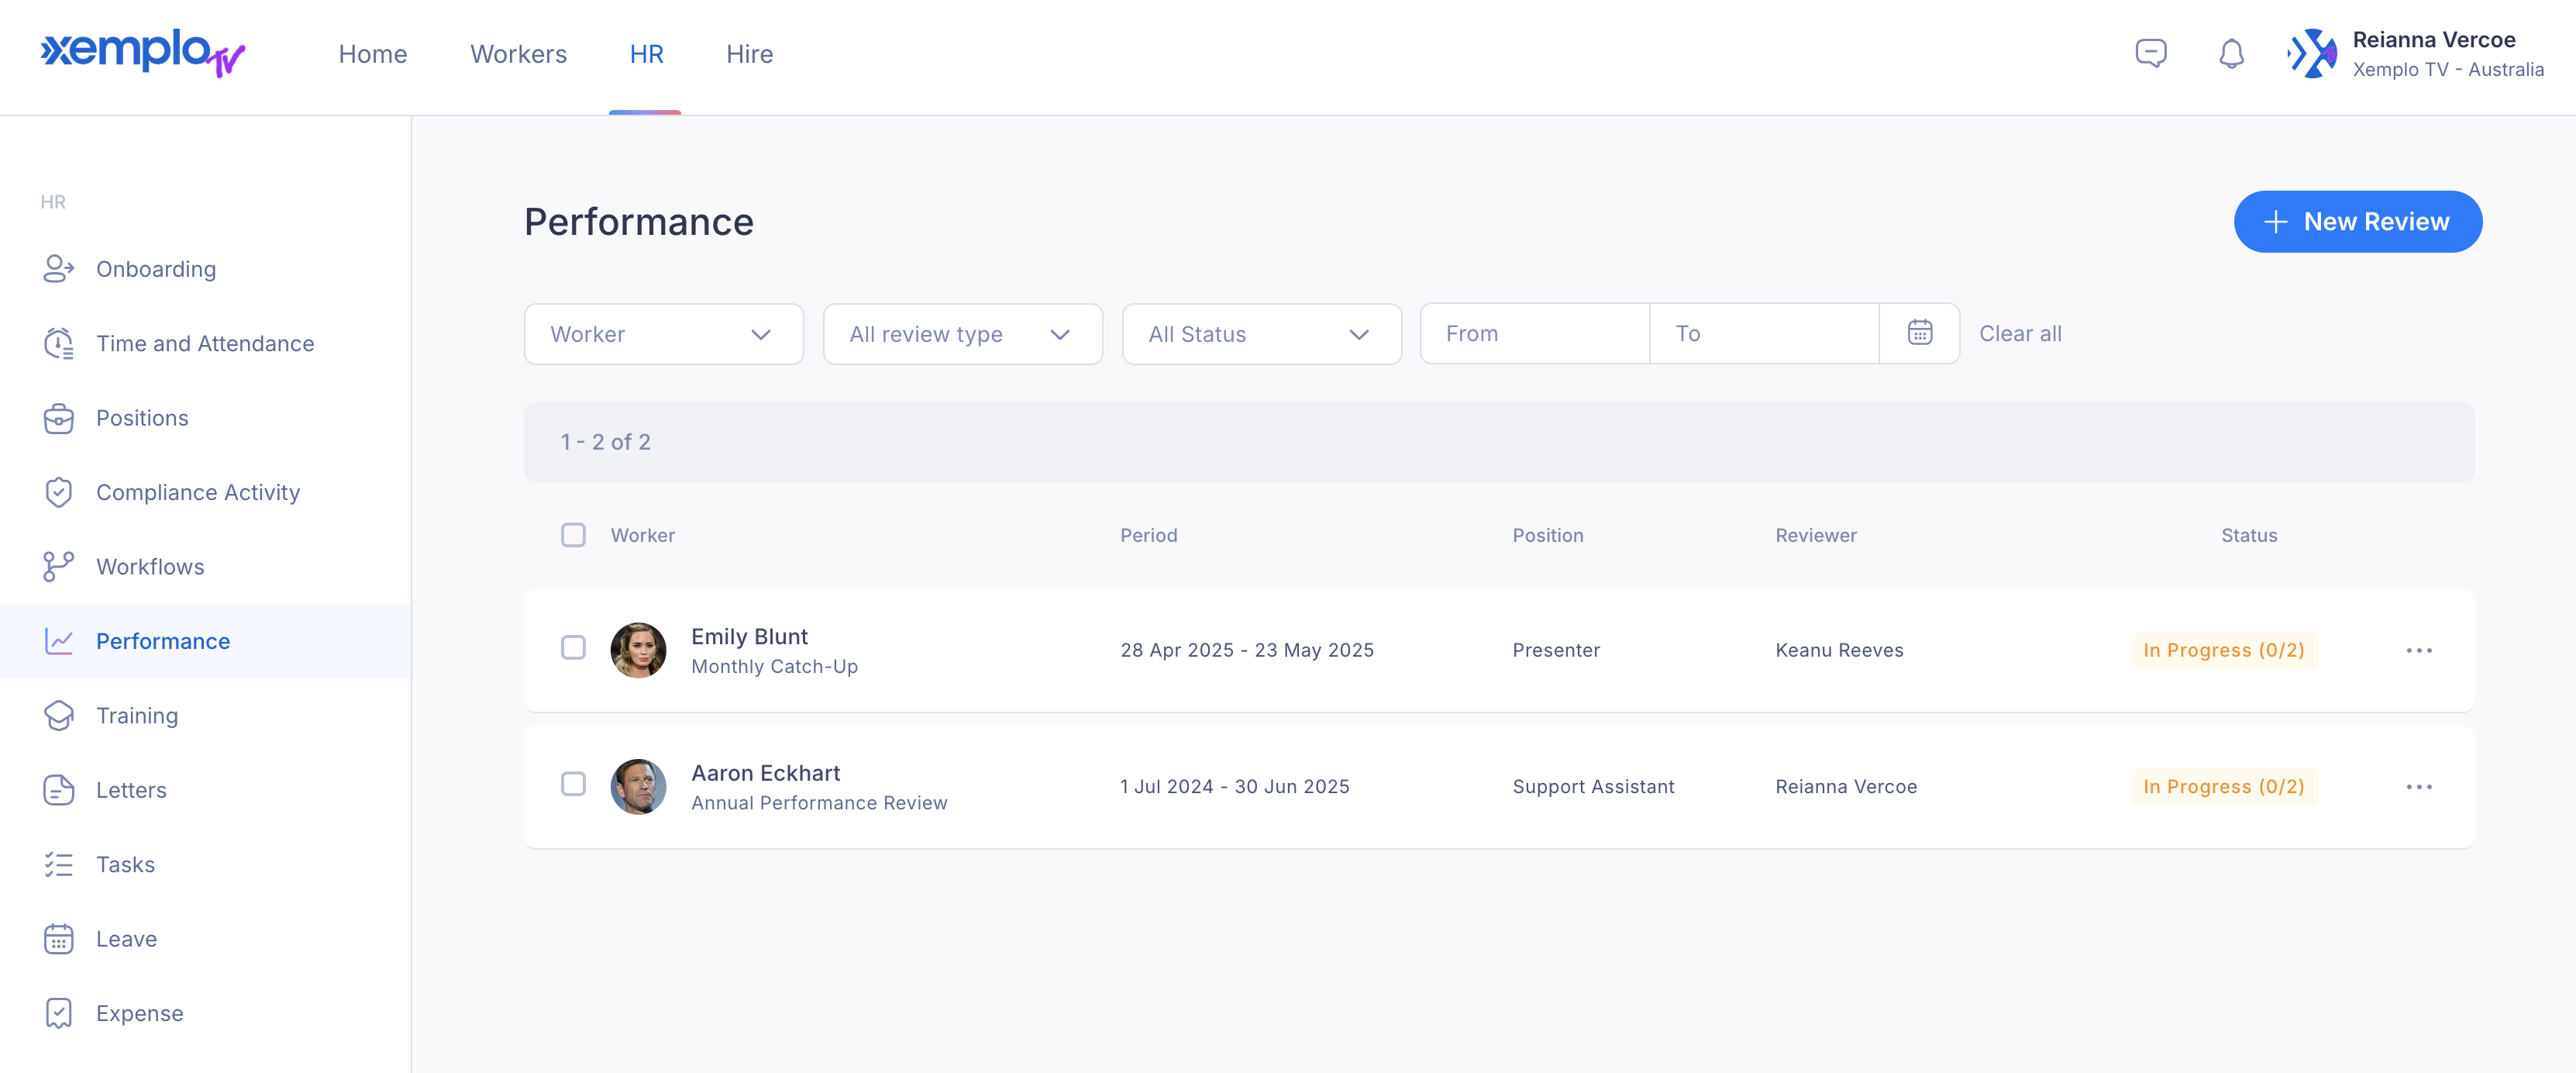Viewport: 2576px width, 1073px height.
Task: Open Positions in the sidebar
Action: [205, 418]
